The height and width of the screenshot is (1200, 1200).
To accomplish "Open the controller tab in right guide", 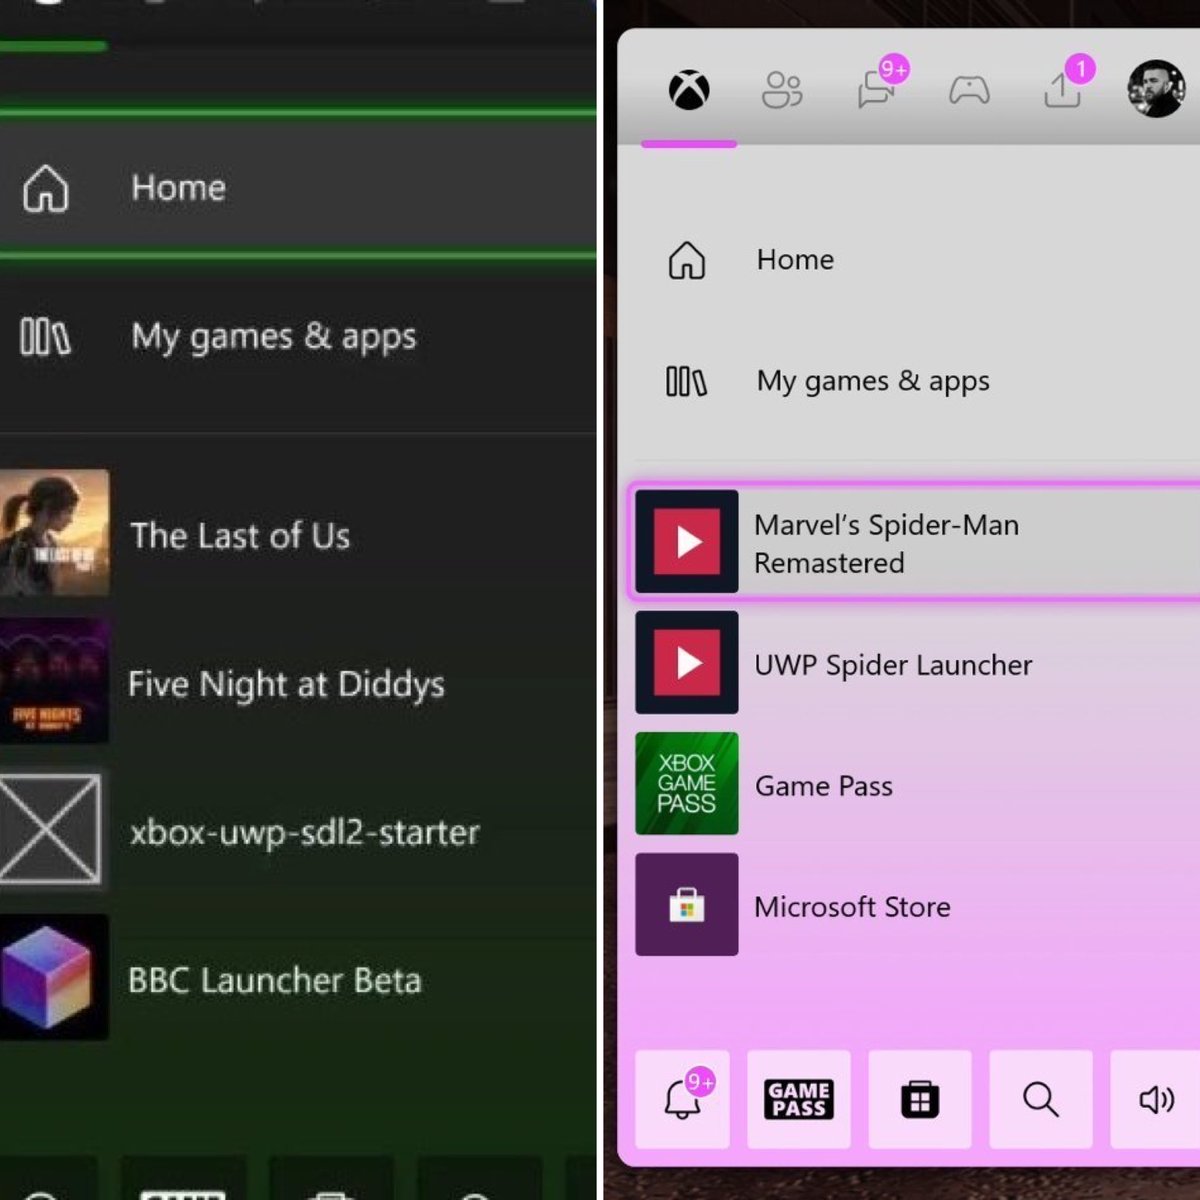I will [969, 91].
